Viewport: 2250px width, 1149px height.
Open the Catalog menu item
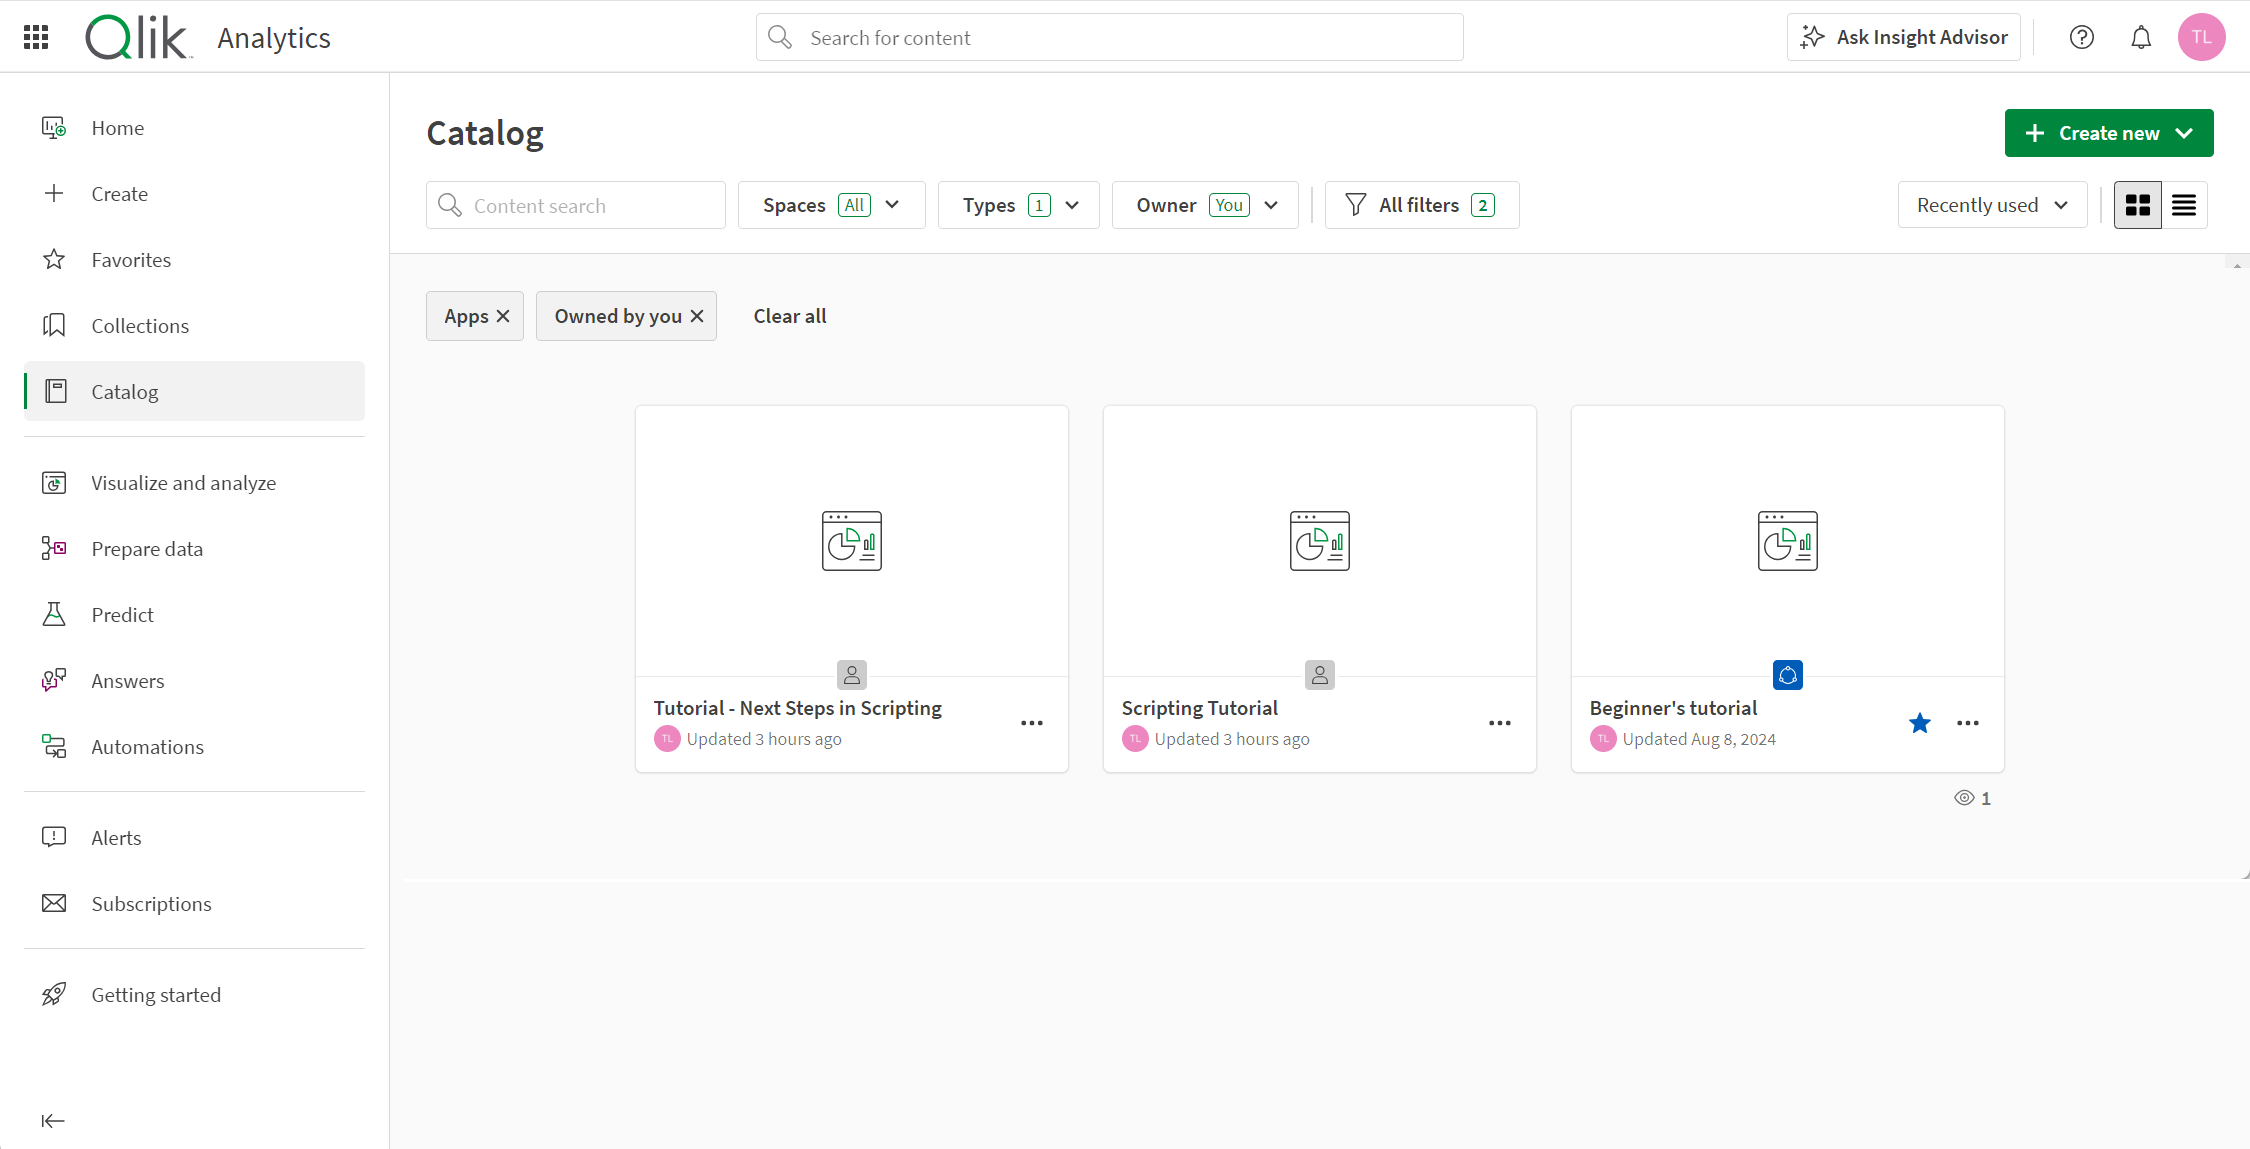coord(123,391)
